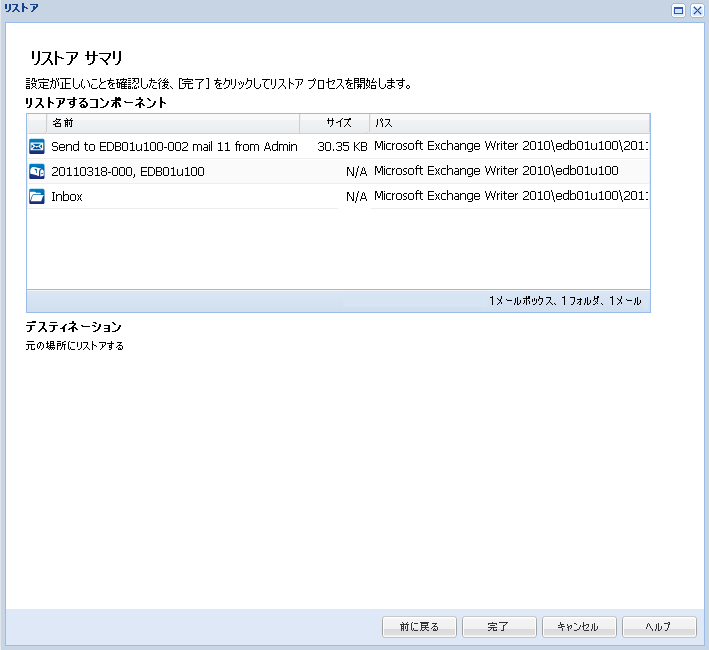The width and height of the screenshot is (709, 650).
Task: Select the 'Inbox' row name
Action: point(67,197)
